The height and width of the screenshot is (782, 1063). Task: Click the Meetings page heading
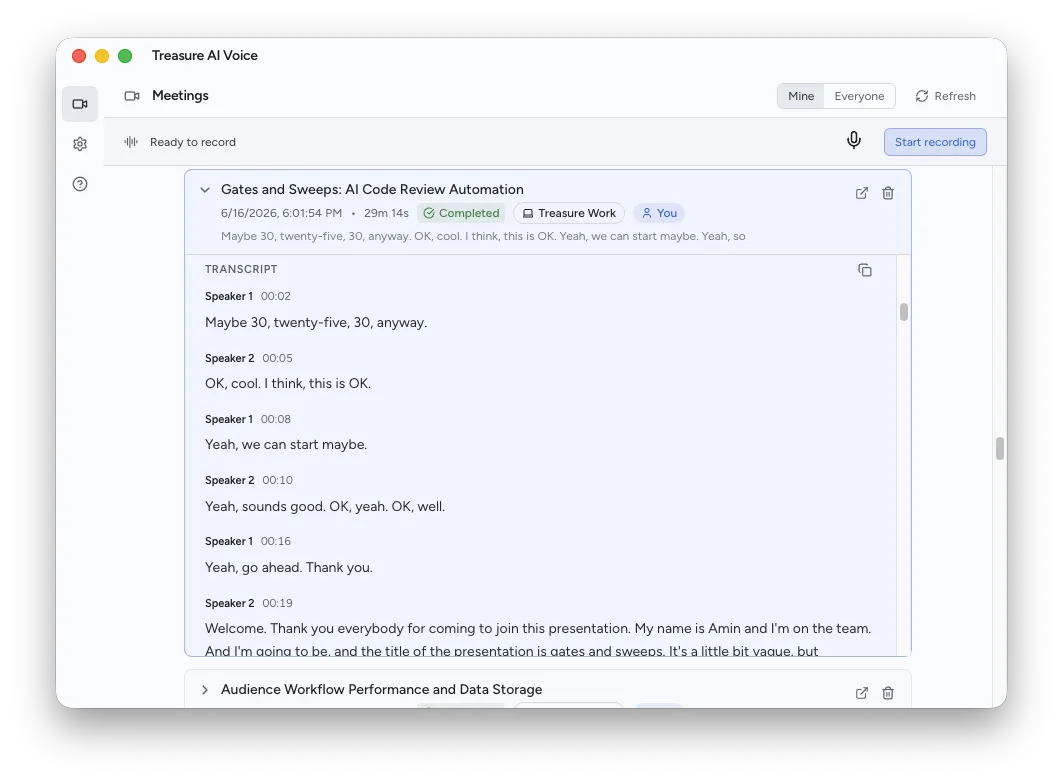tap(180, 96)
